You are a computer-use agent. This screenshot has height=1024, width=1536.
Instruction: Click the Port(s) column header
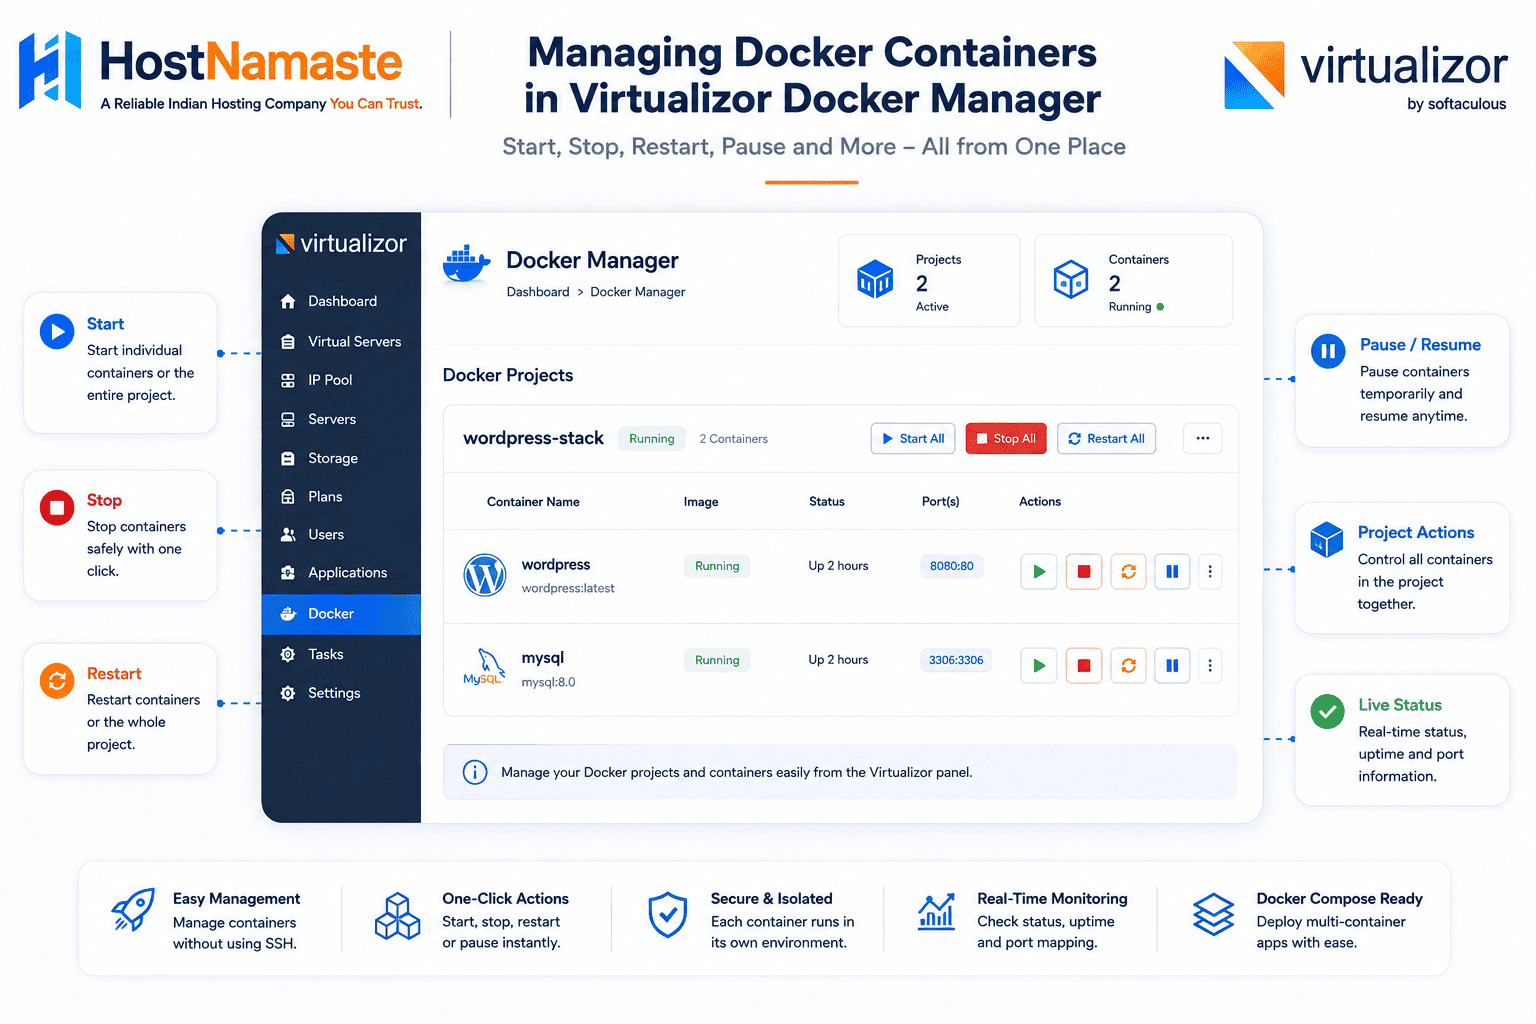point(941,502)
